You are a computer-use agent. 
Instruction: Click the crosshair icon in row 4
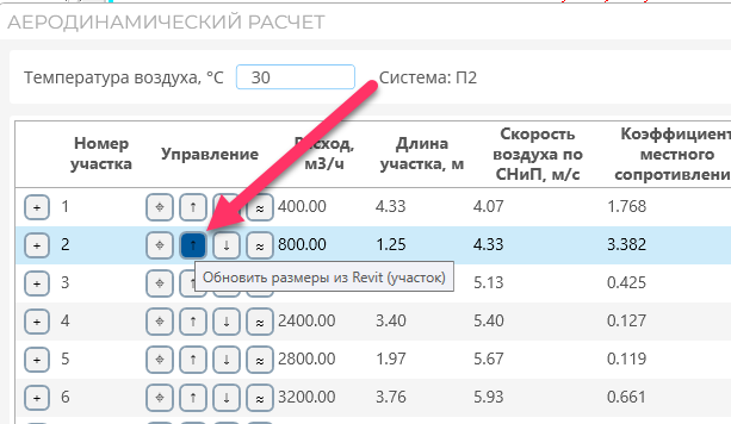pos(159,322)
